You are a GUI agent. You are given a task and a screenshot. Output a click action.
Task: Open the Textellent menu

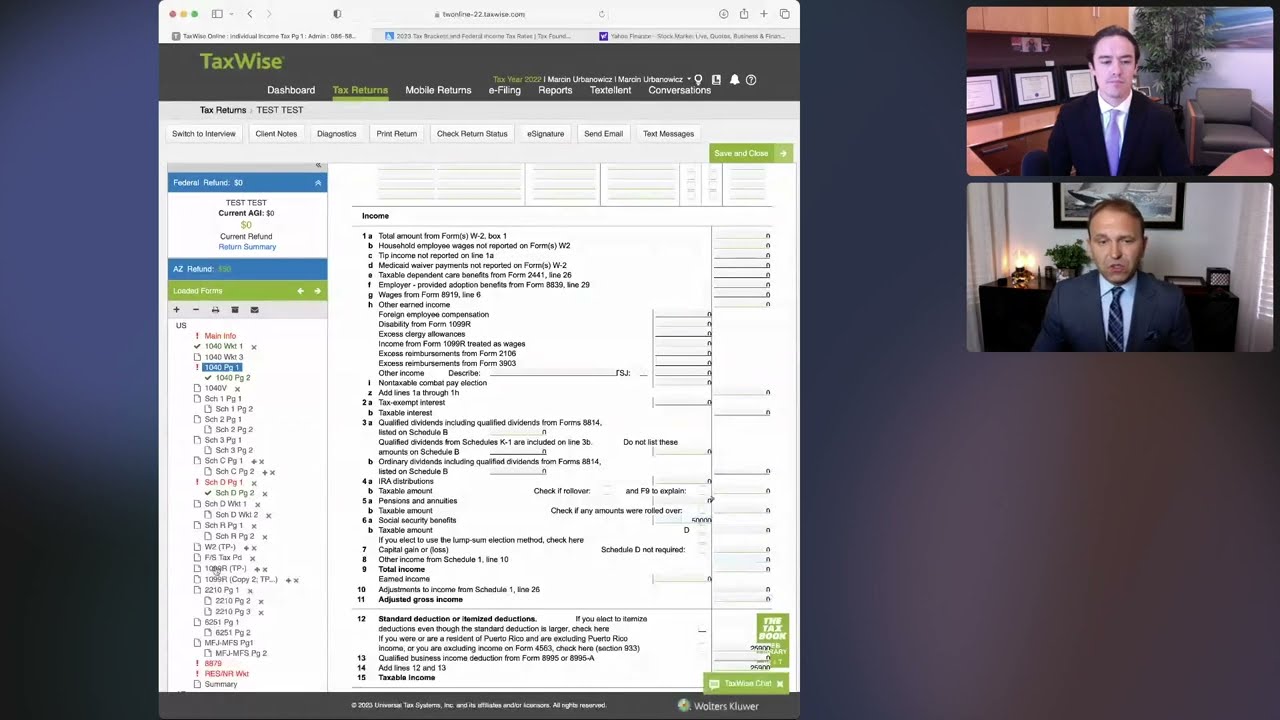tap(610, 90)
